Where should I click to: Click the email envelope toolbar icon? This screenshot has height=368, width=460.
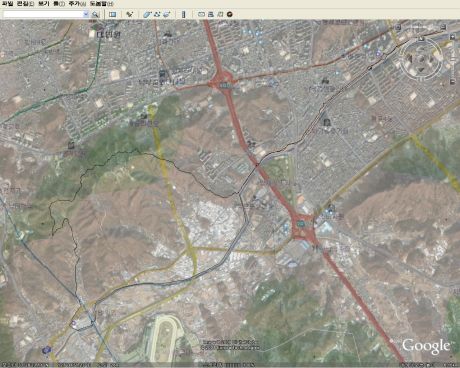tap(201, 14)
